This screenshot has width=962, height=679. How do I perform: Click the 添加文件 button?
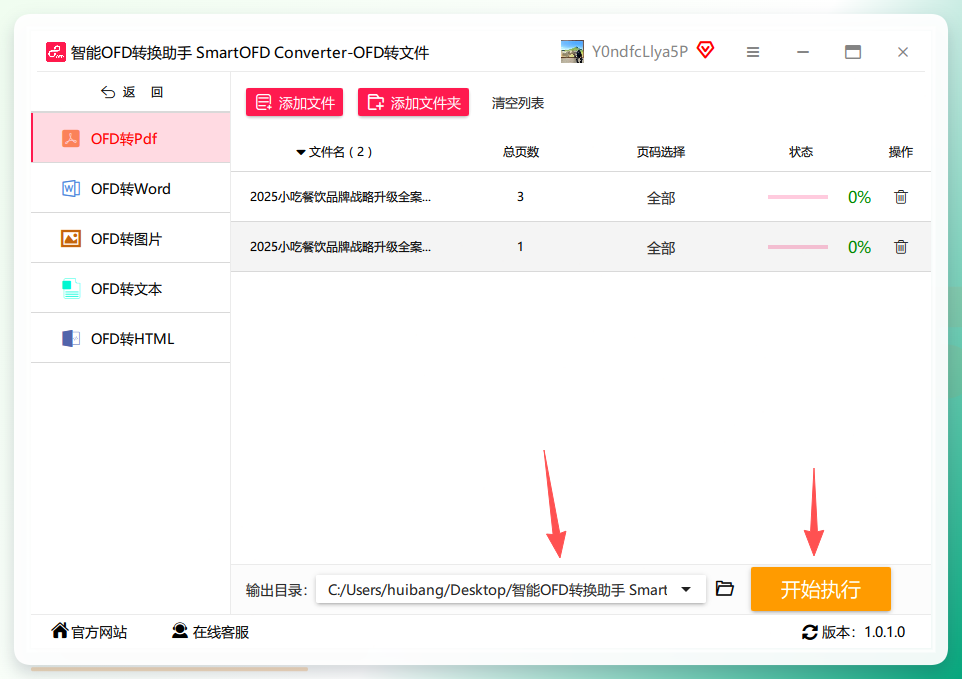(x=294, y=102)
